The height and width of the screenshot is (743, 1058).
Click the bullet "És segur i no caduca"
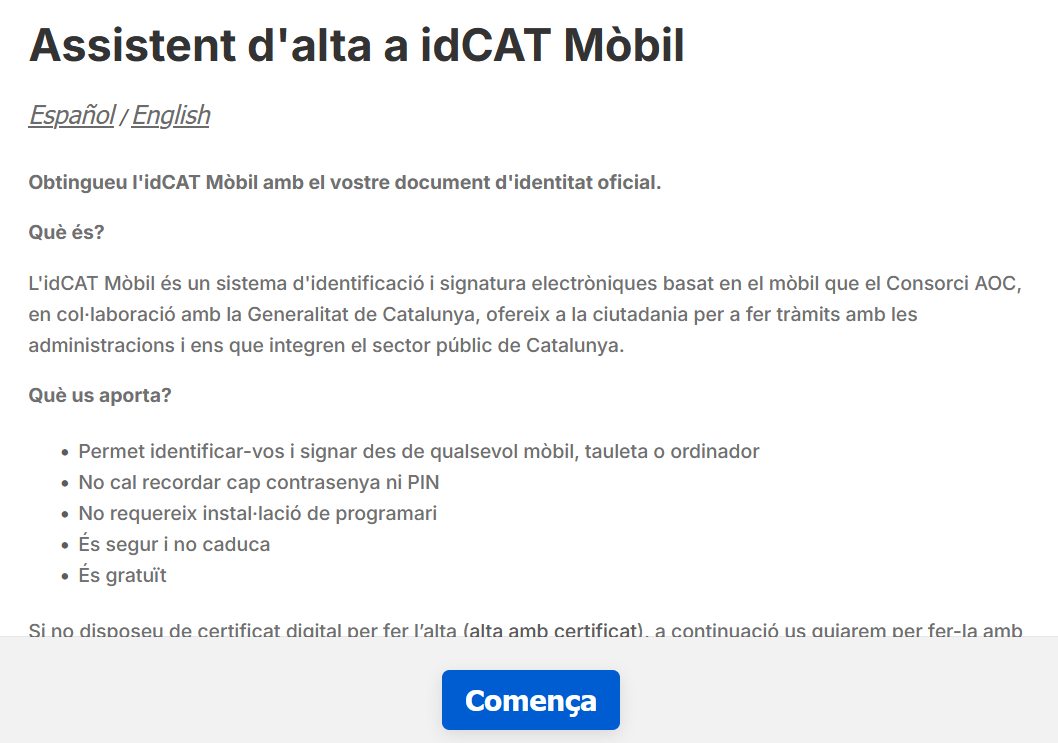point(174,544)
